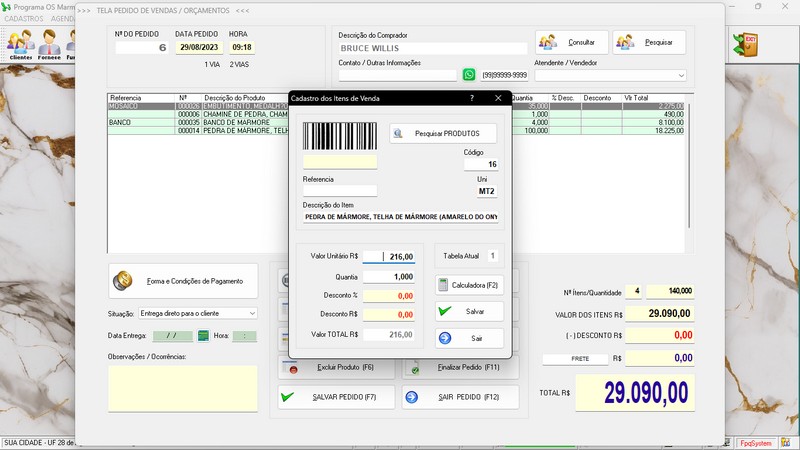Click green check icon on SALVAR PEDIDO
This screenshot has width=800, height=450.
click(287, 396)
